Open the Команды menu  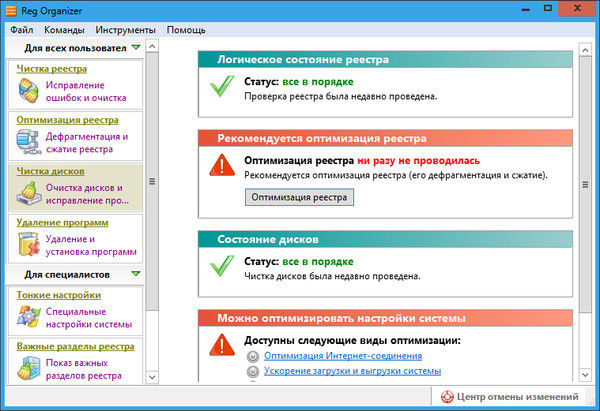pos(64,30)
